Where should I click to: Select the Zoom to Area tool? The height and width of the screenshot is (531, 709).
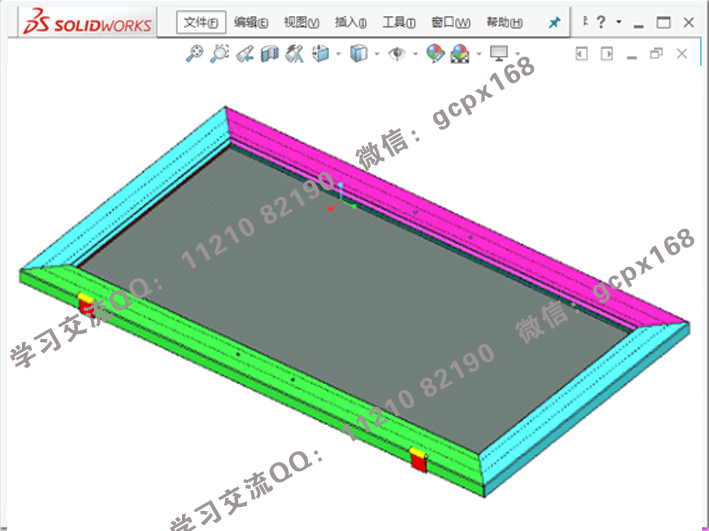point(220,55)
